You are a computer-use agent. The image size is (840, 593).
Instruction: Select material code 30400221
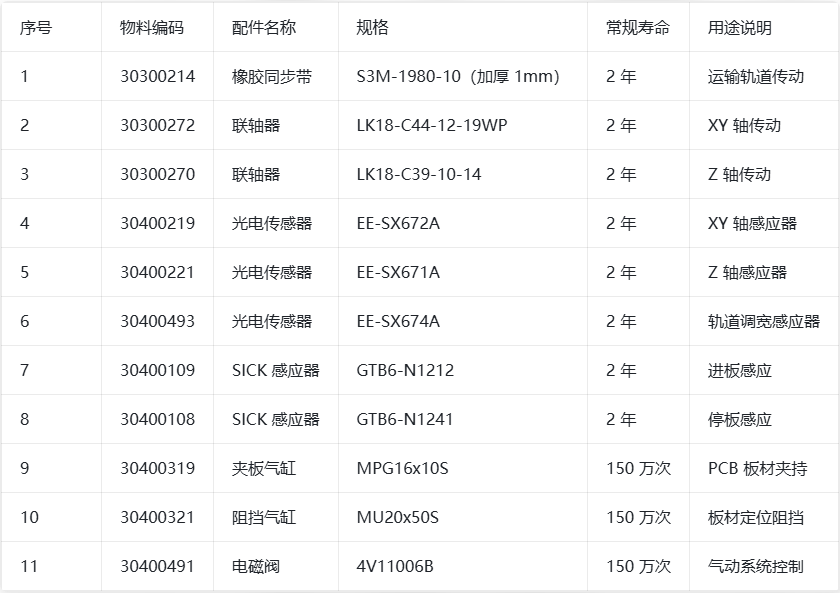(157, 273)
